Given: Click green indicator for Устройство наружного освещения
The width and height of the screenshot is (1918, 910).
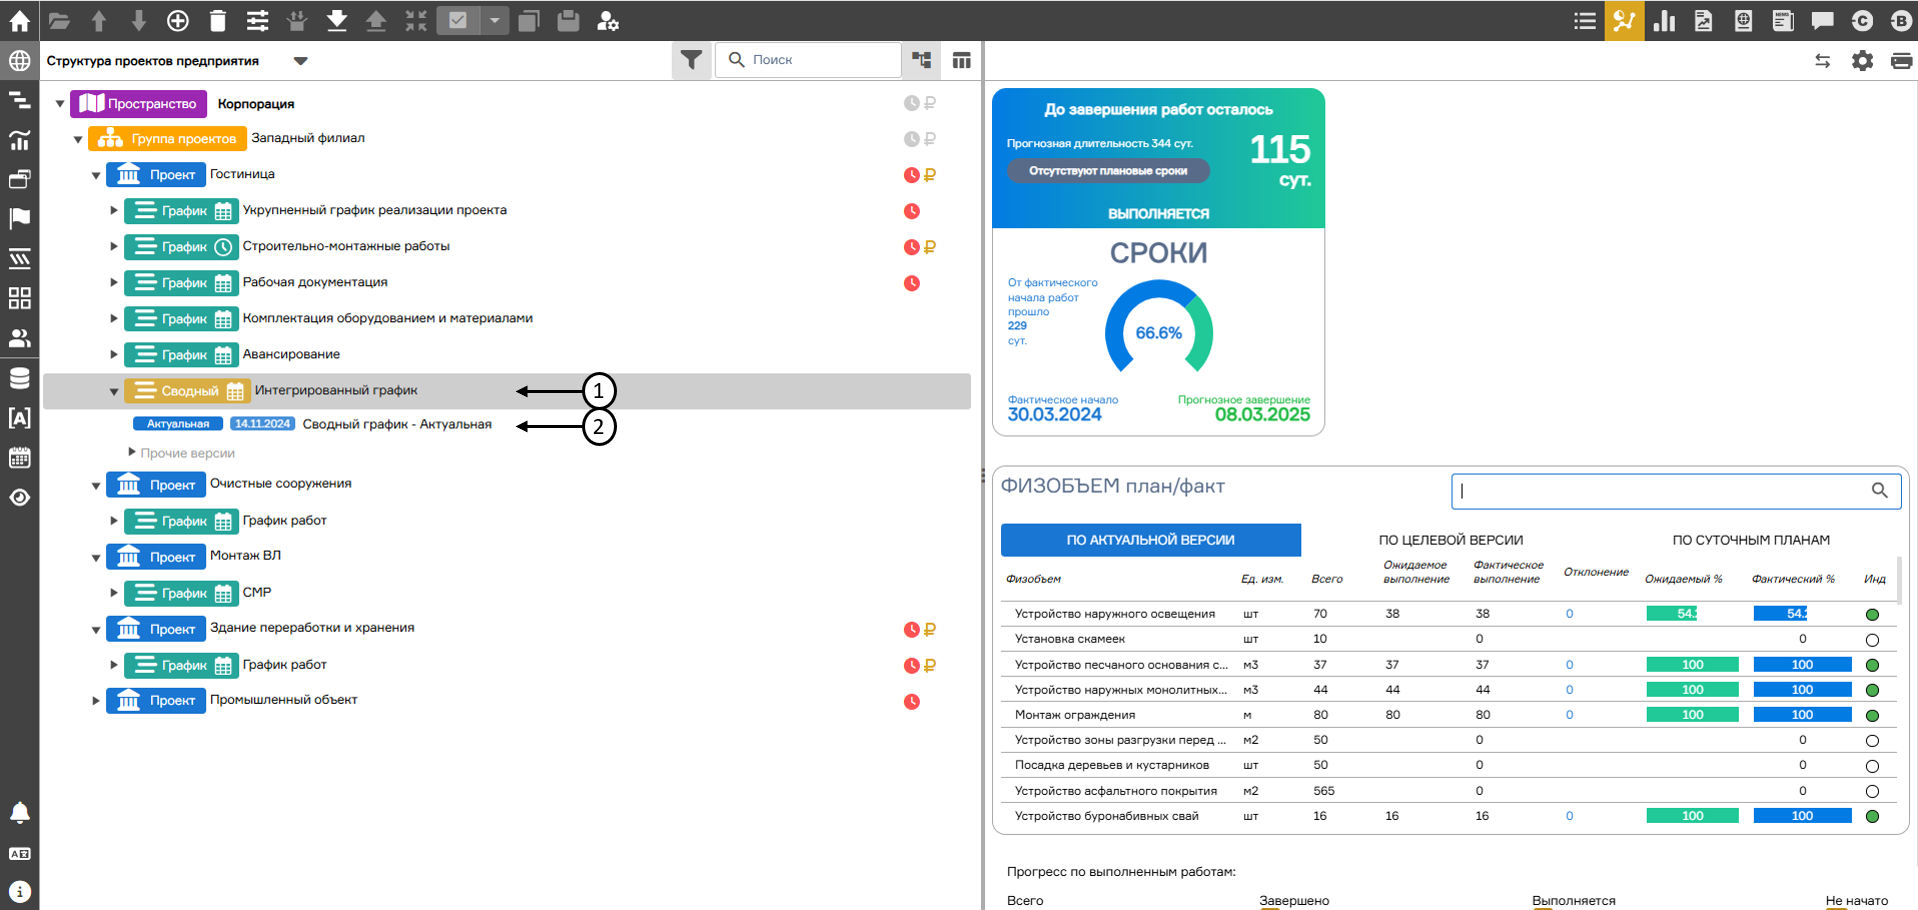Looking at the screenshot, I should click(x=1872, y=615).
